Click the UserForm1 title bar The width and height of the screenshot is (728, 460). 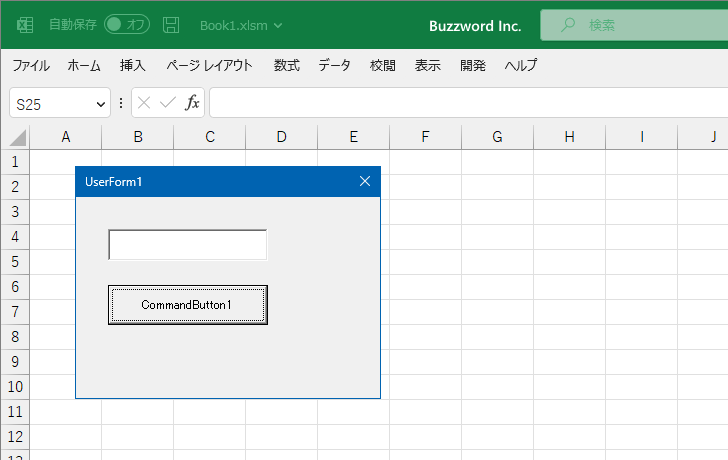[x=228, y=181]
